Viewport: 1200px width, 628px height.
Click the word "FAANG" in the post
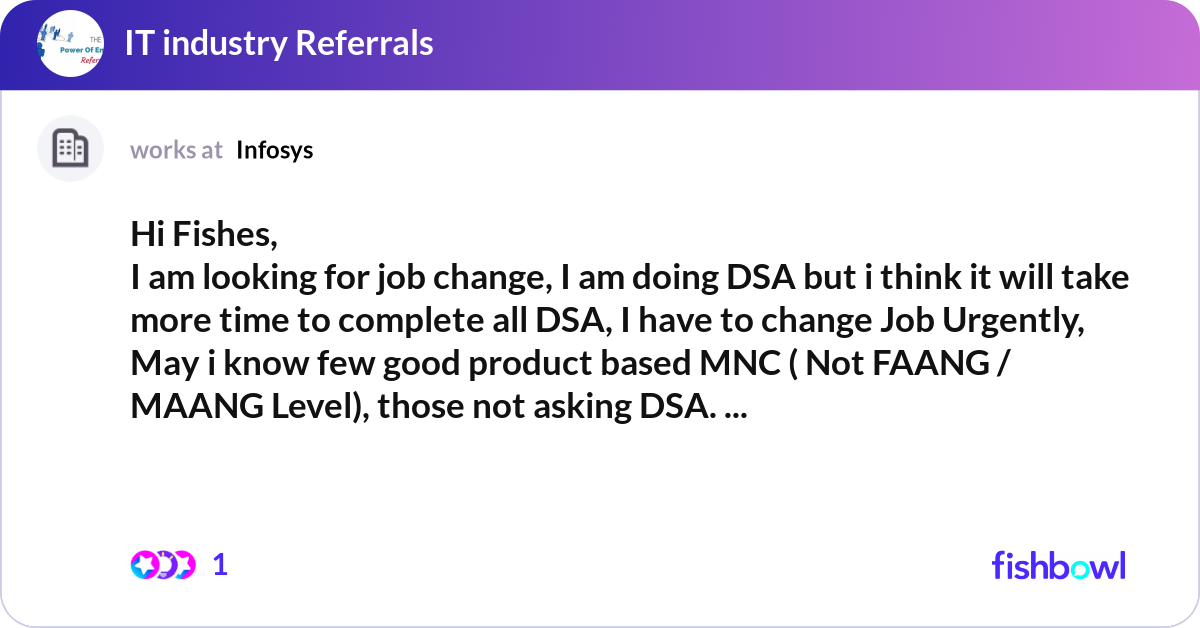(x=932, y=363)
